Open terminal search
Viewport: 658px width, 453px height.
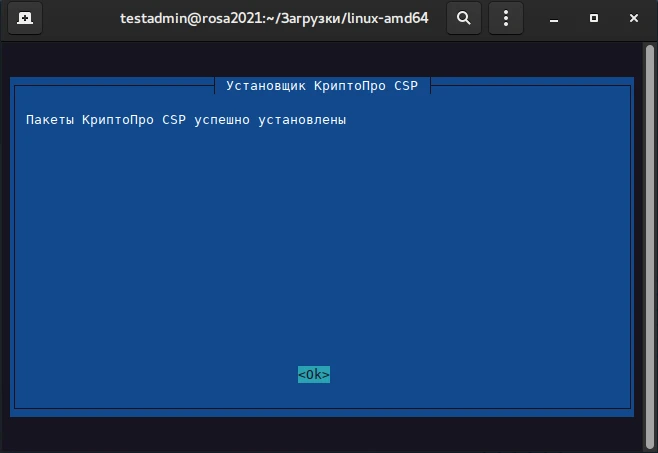click(x=464, y=18)
